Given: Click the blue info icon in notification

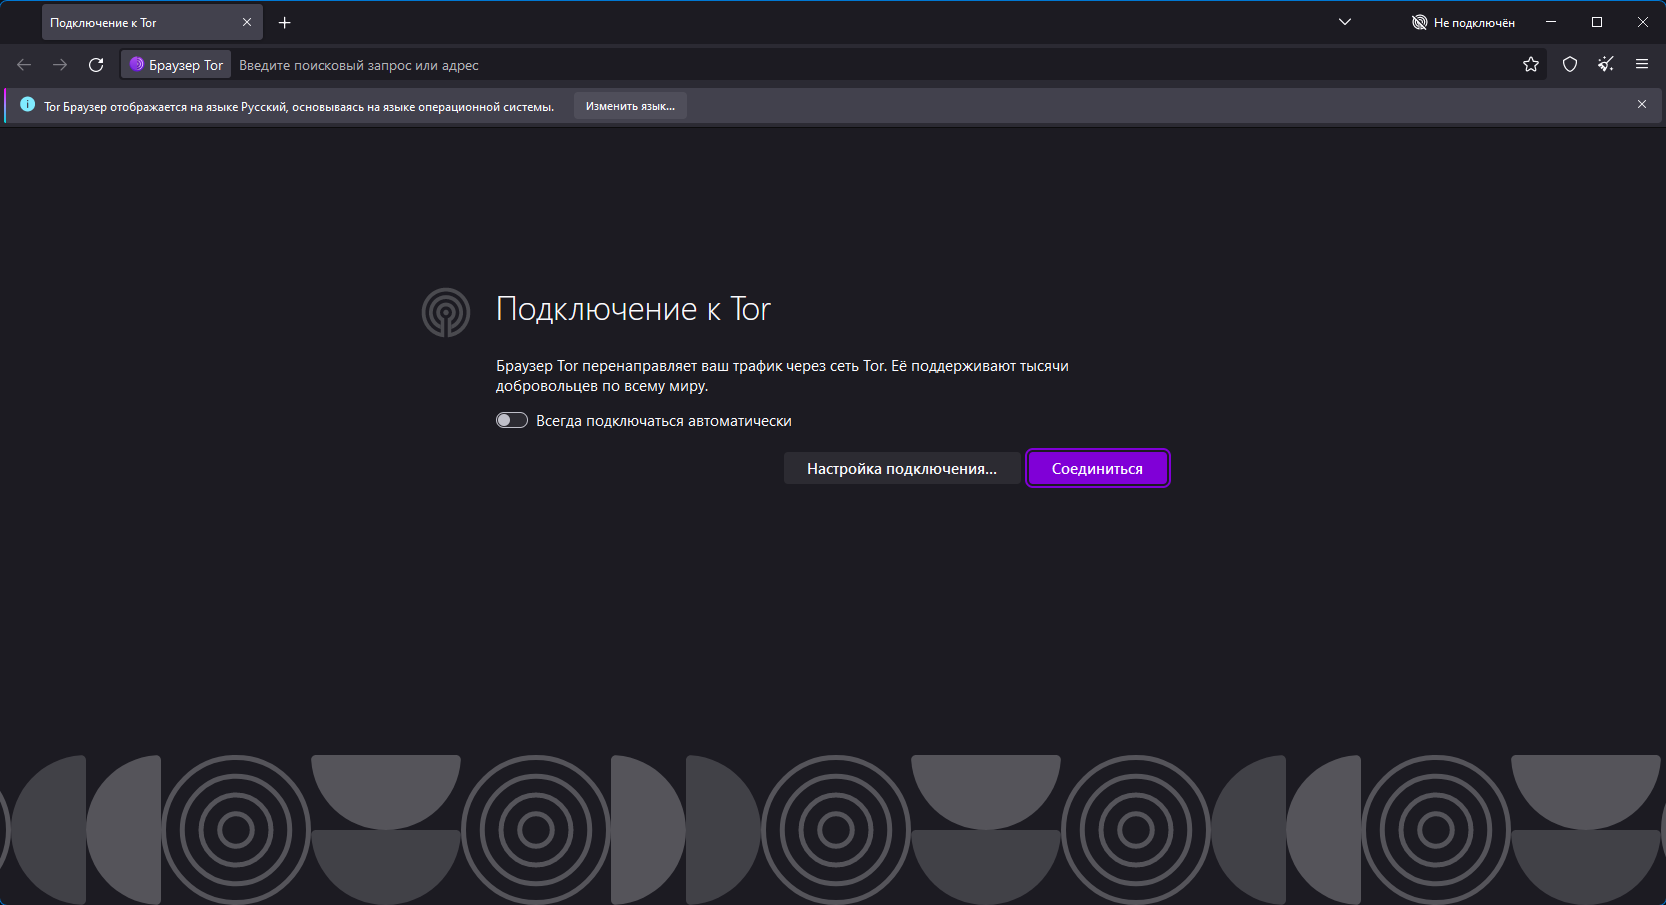Looking at the screenshot, I should pos(27,105).
